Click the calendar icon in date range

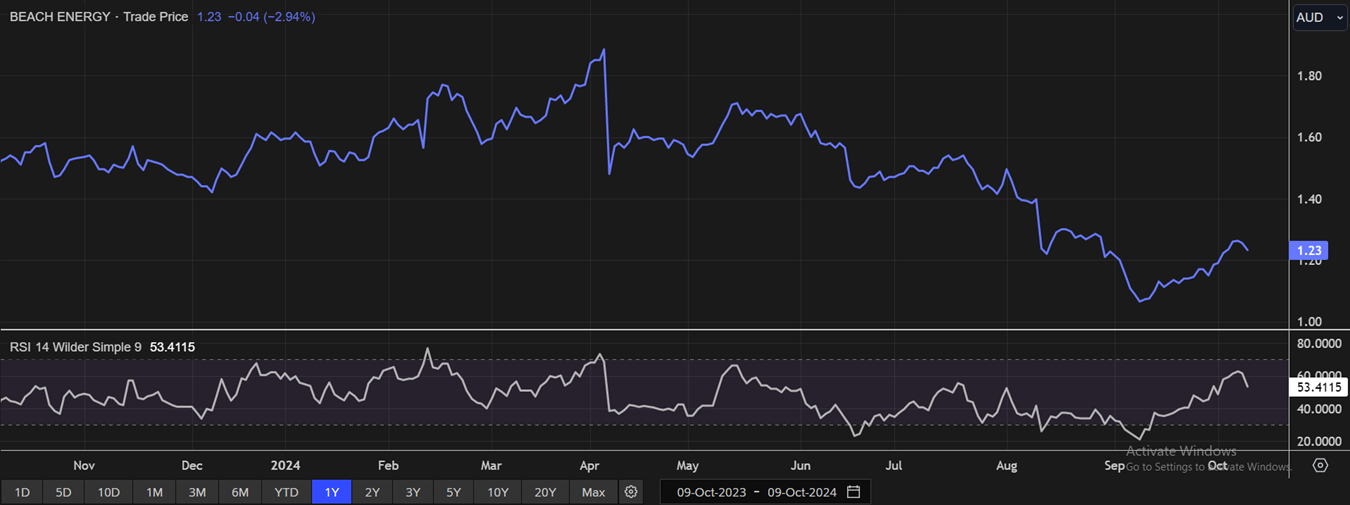click(x=853, y=492)
